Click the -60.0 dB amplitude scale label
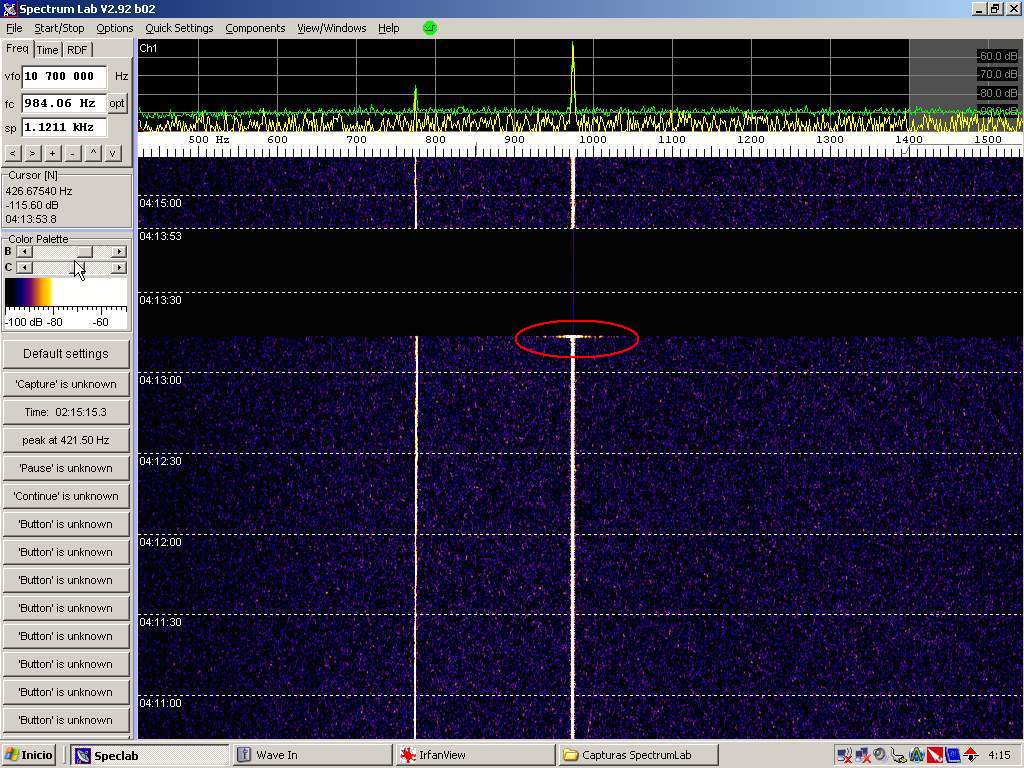This screenshot has width=1024, height=768. [997, 56]
